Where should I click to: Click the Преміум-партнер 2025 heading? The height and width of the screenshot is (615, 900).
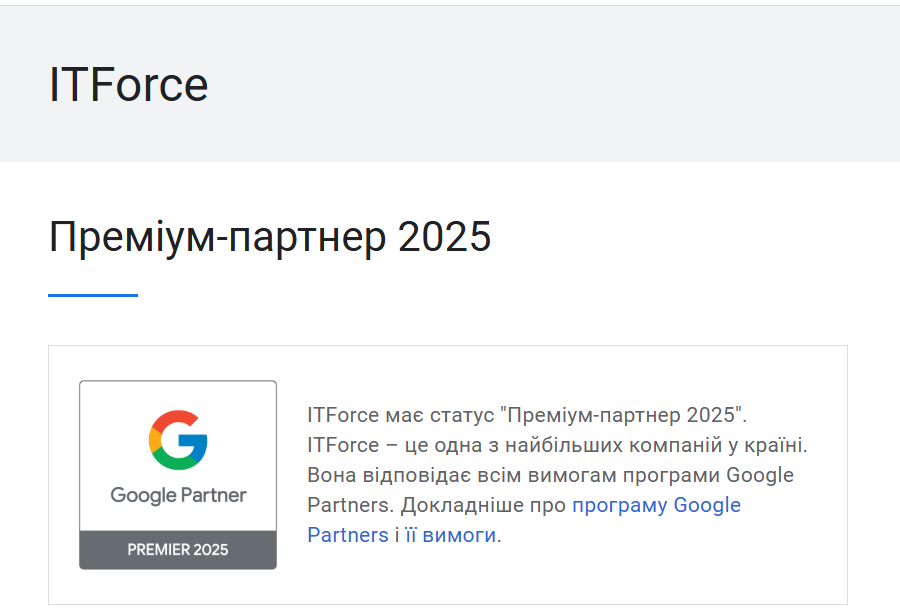[270, 237]
